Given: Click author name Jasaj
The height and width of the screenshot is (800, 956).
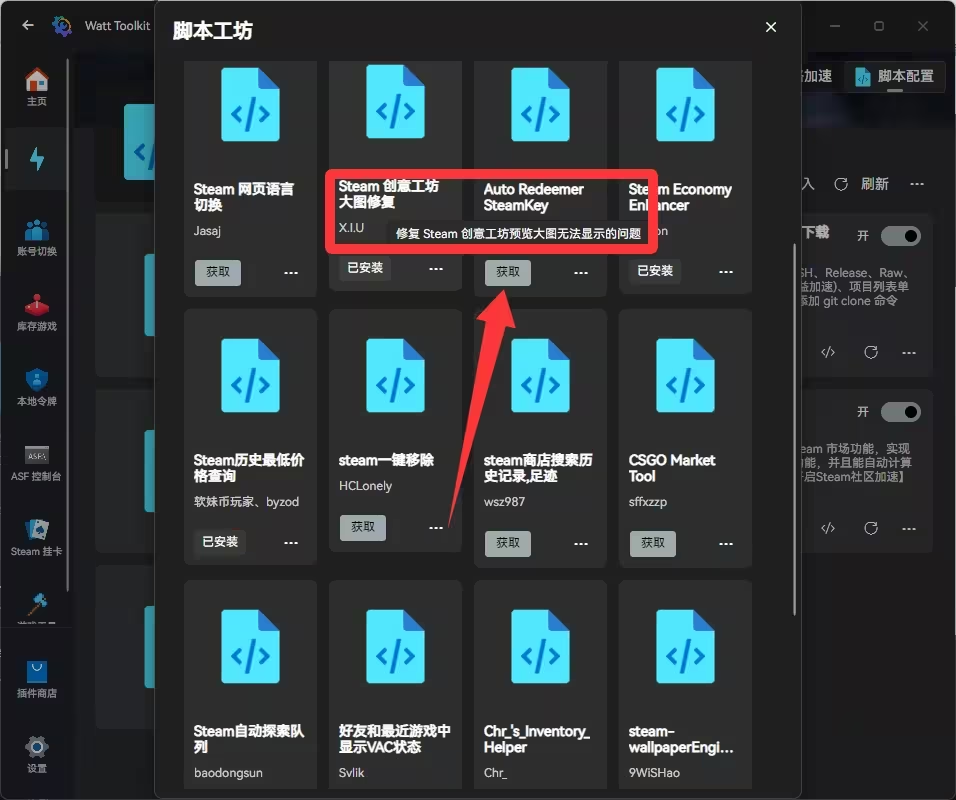Looking at the screenshot, I should (x=207, y=231).
